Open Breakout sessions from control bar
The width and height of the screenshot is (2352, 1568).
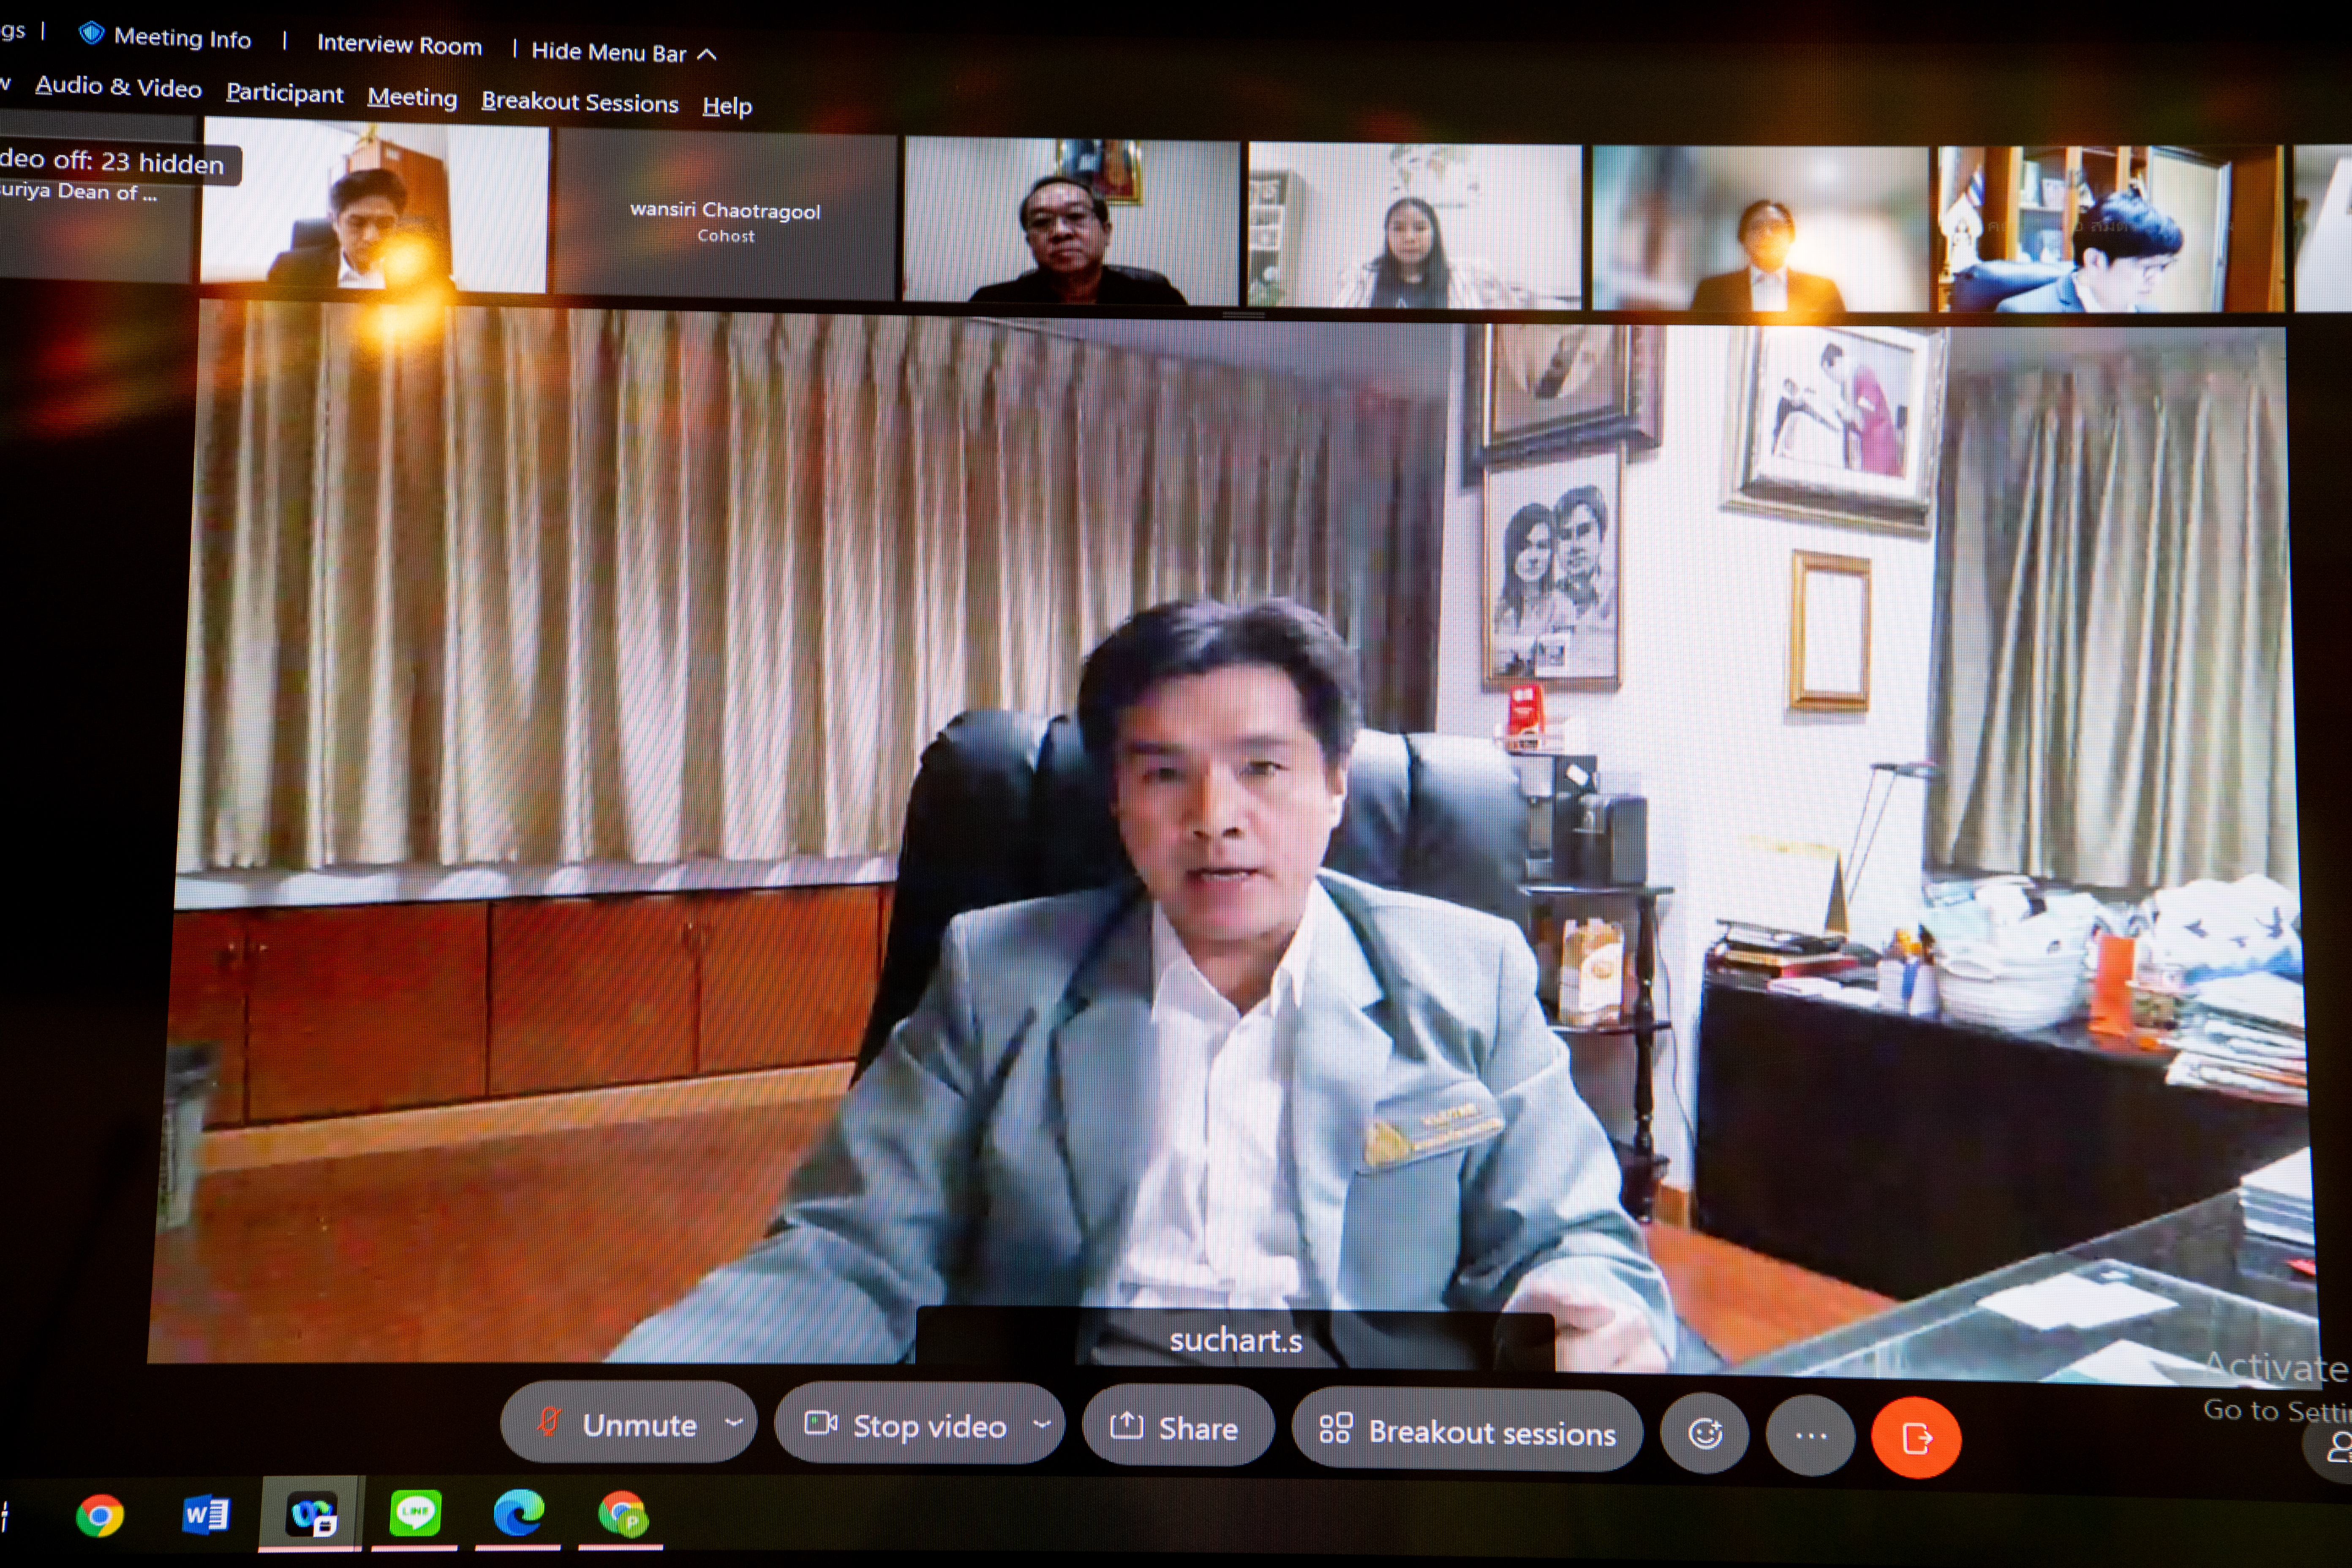pyautogui.click(x=1467, y=1431)
